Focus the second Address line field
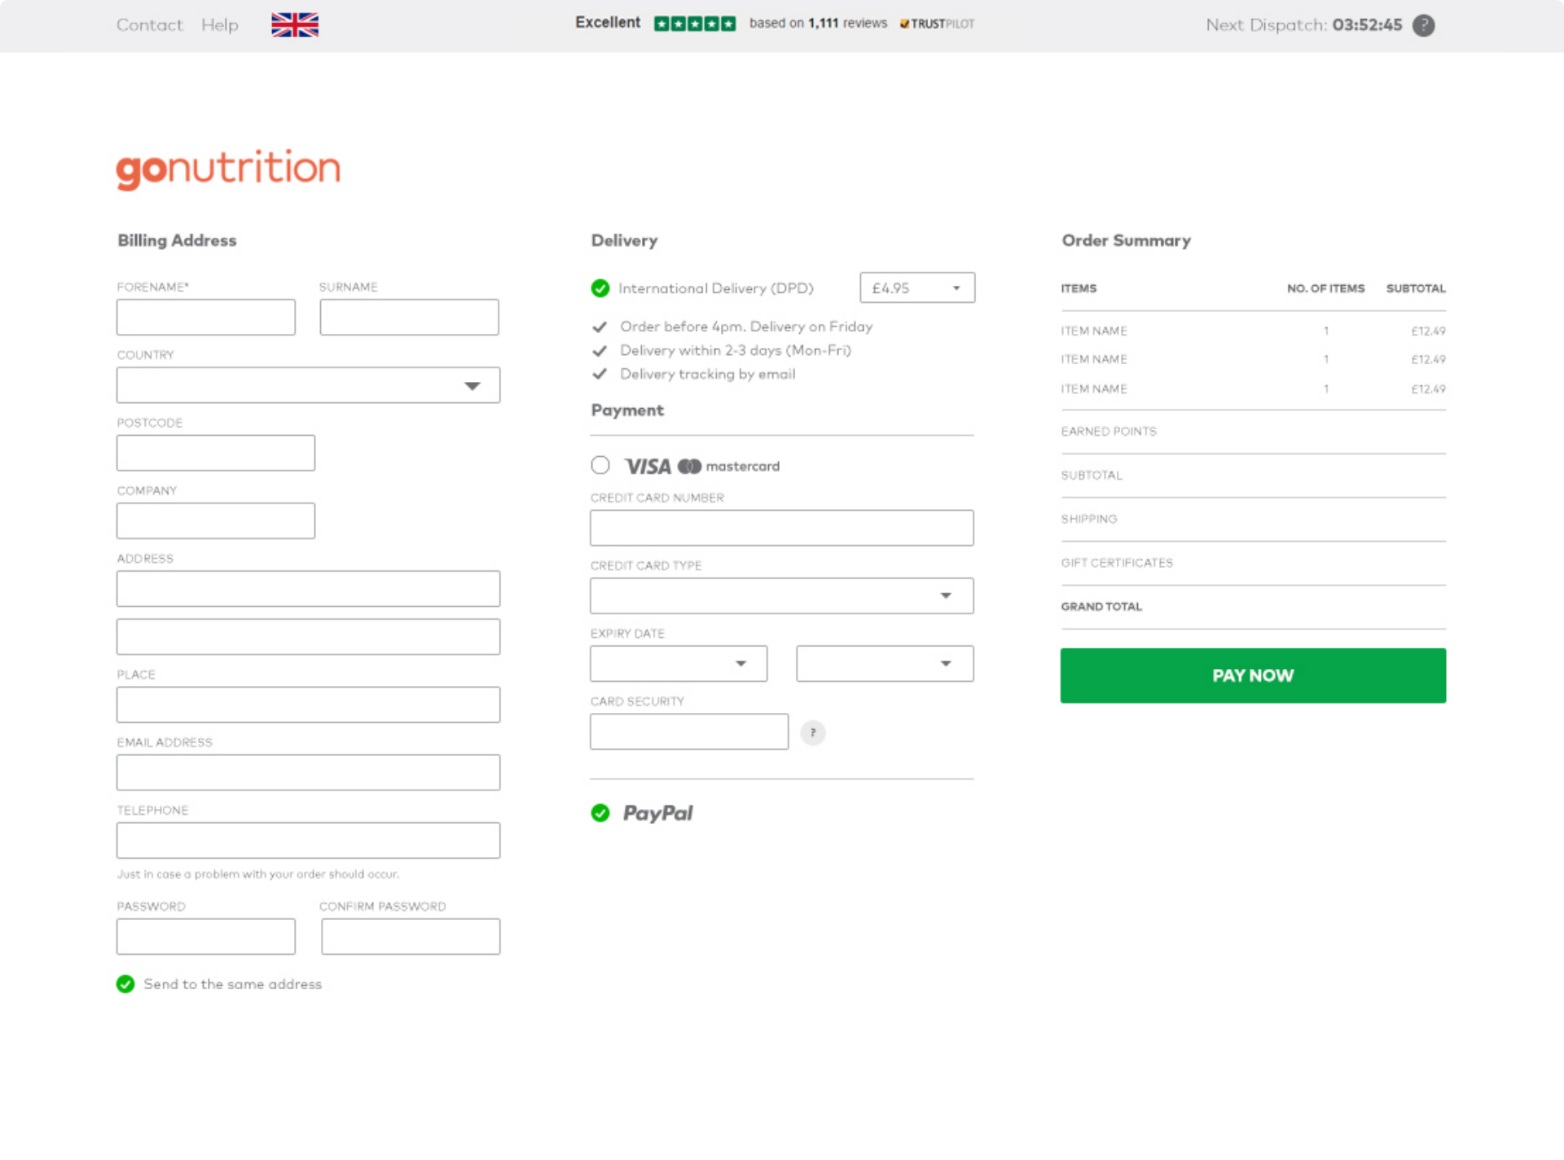 coord(308,637)
